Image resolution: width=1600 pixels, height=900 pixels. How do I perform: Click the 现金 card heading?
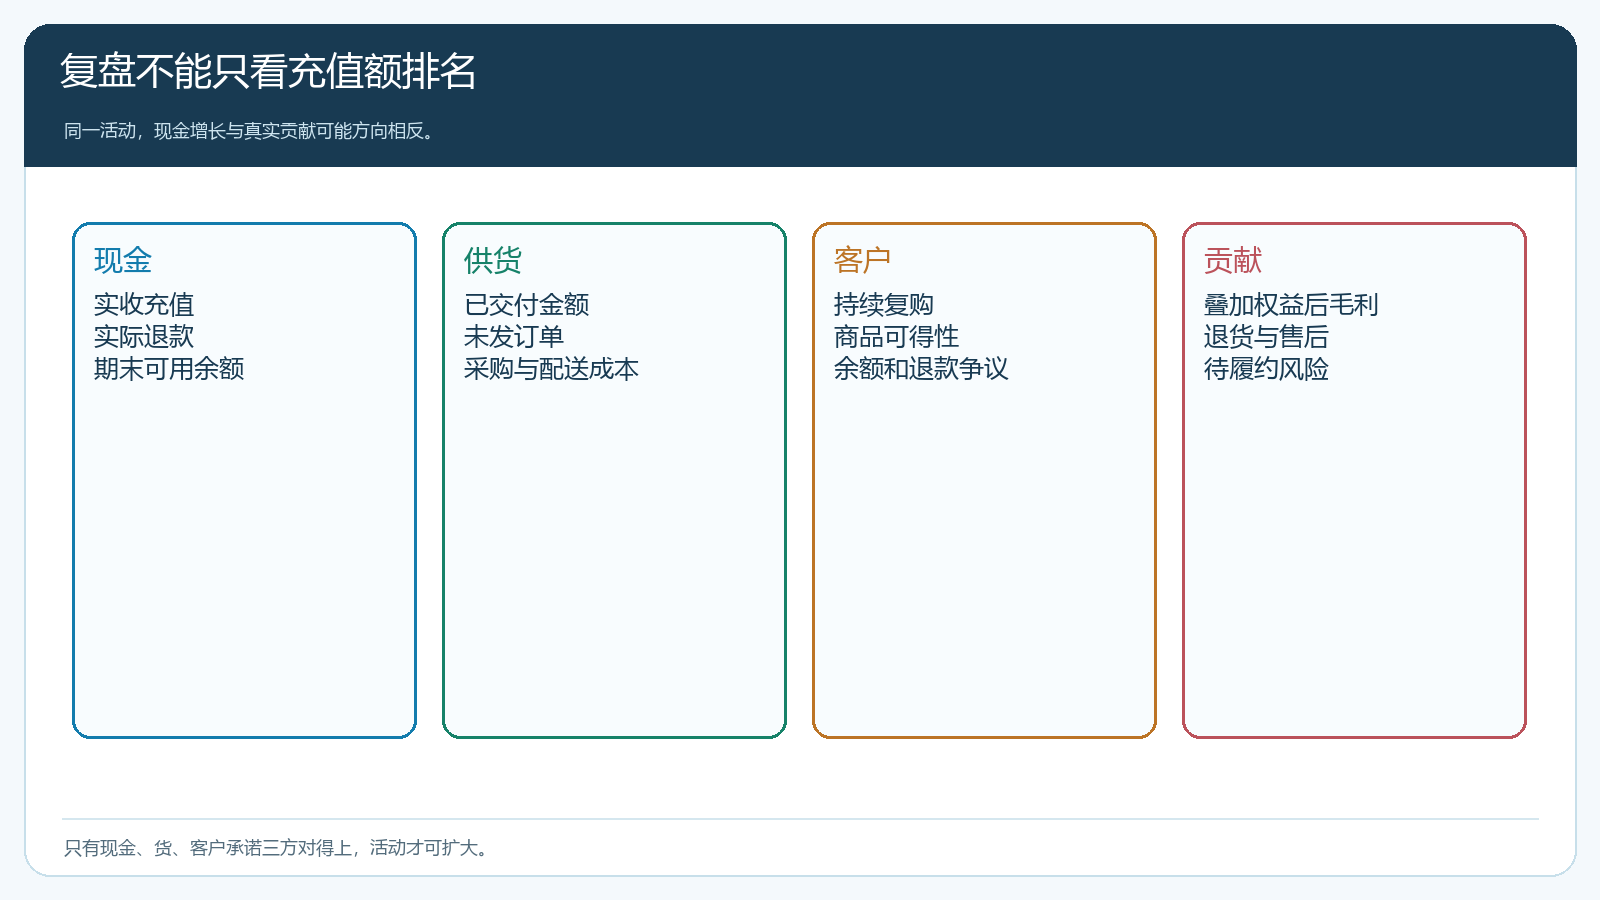(123, 260)
